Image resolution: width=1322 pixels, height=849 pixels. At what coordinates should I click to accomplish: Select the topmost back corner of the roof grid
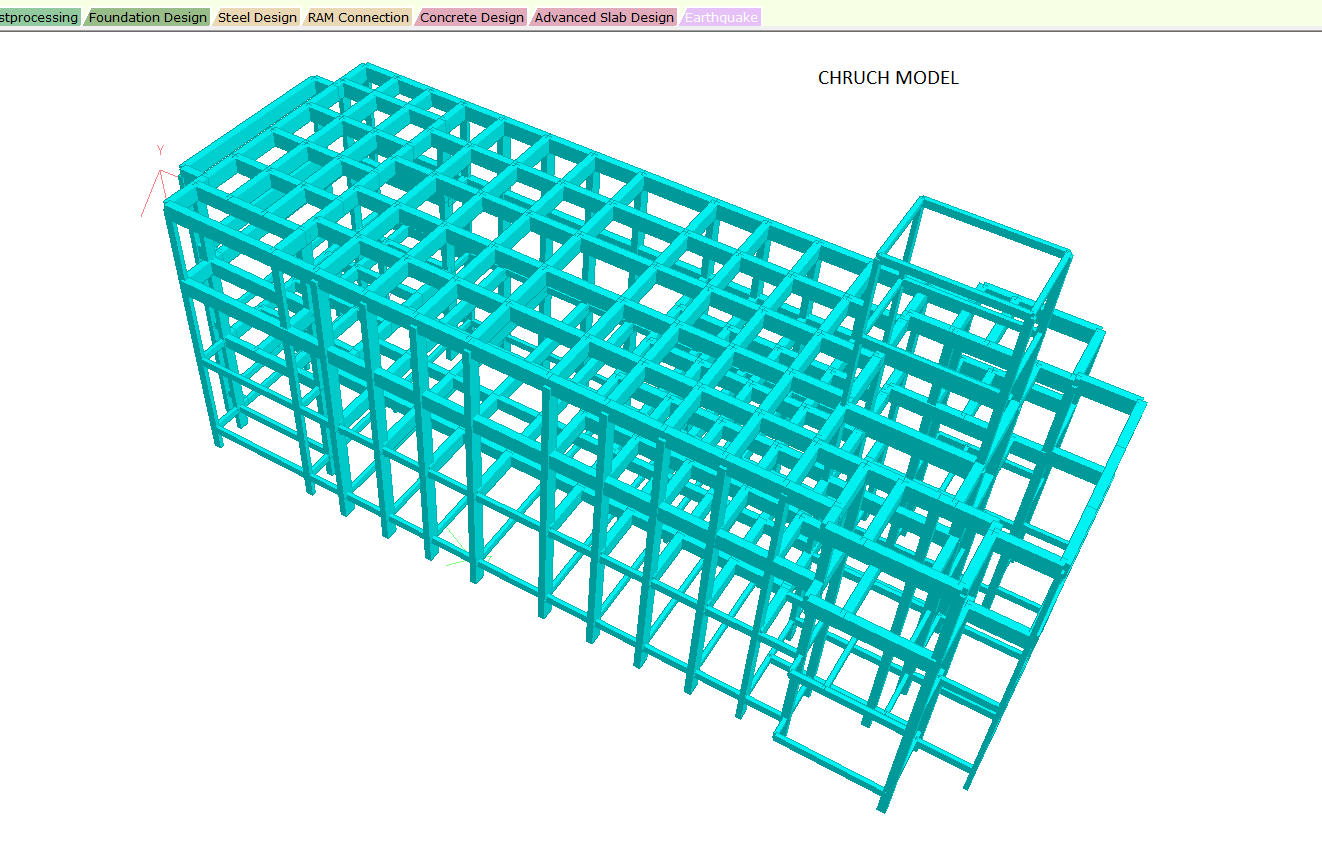[364, 68]
